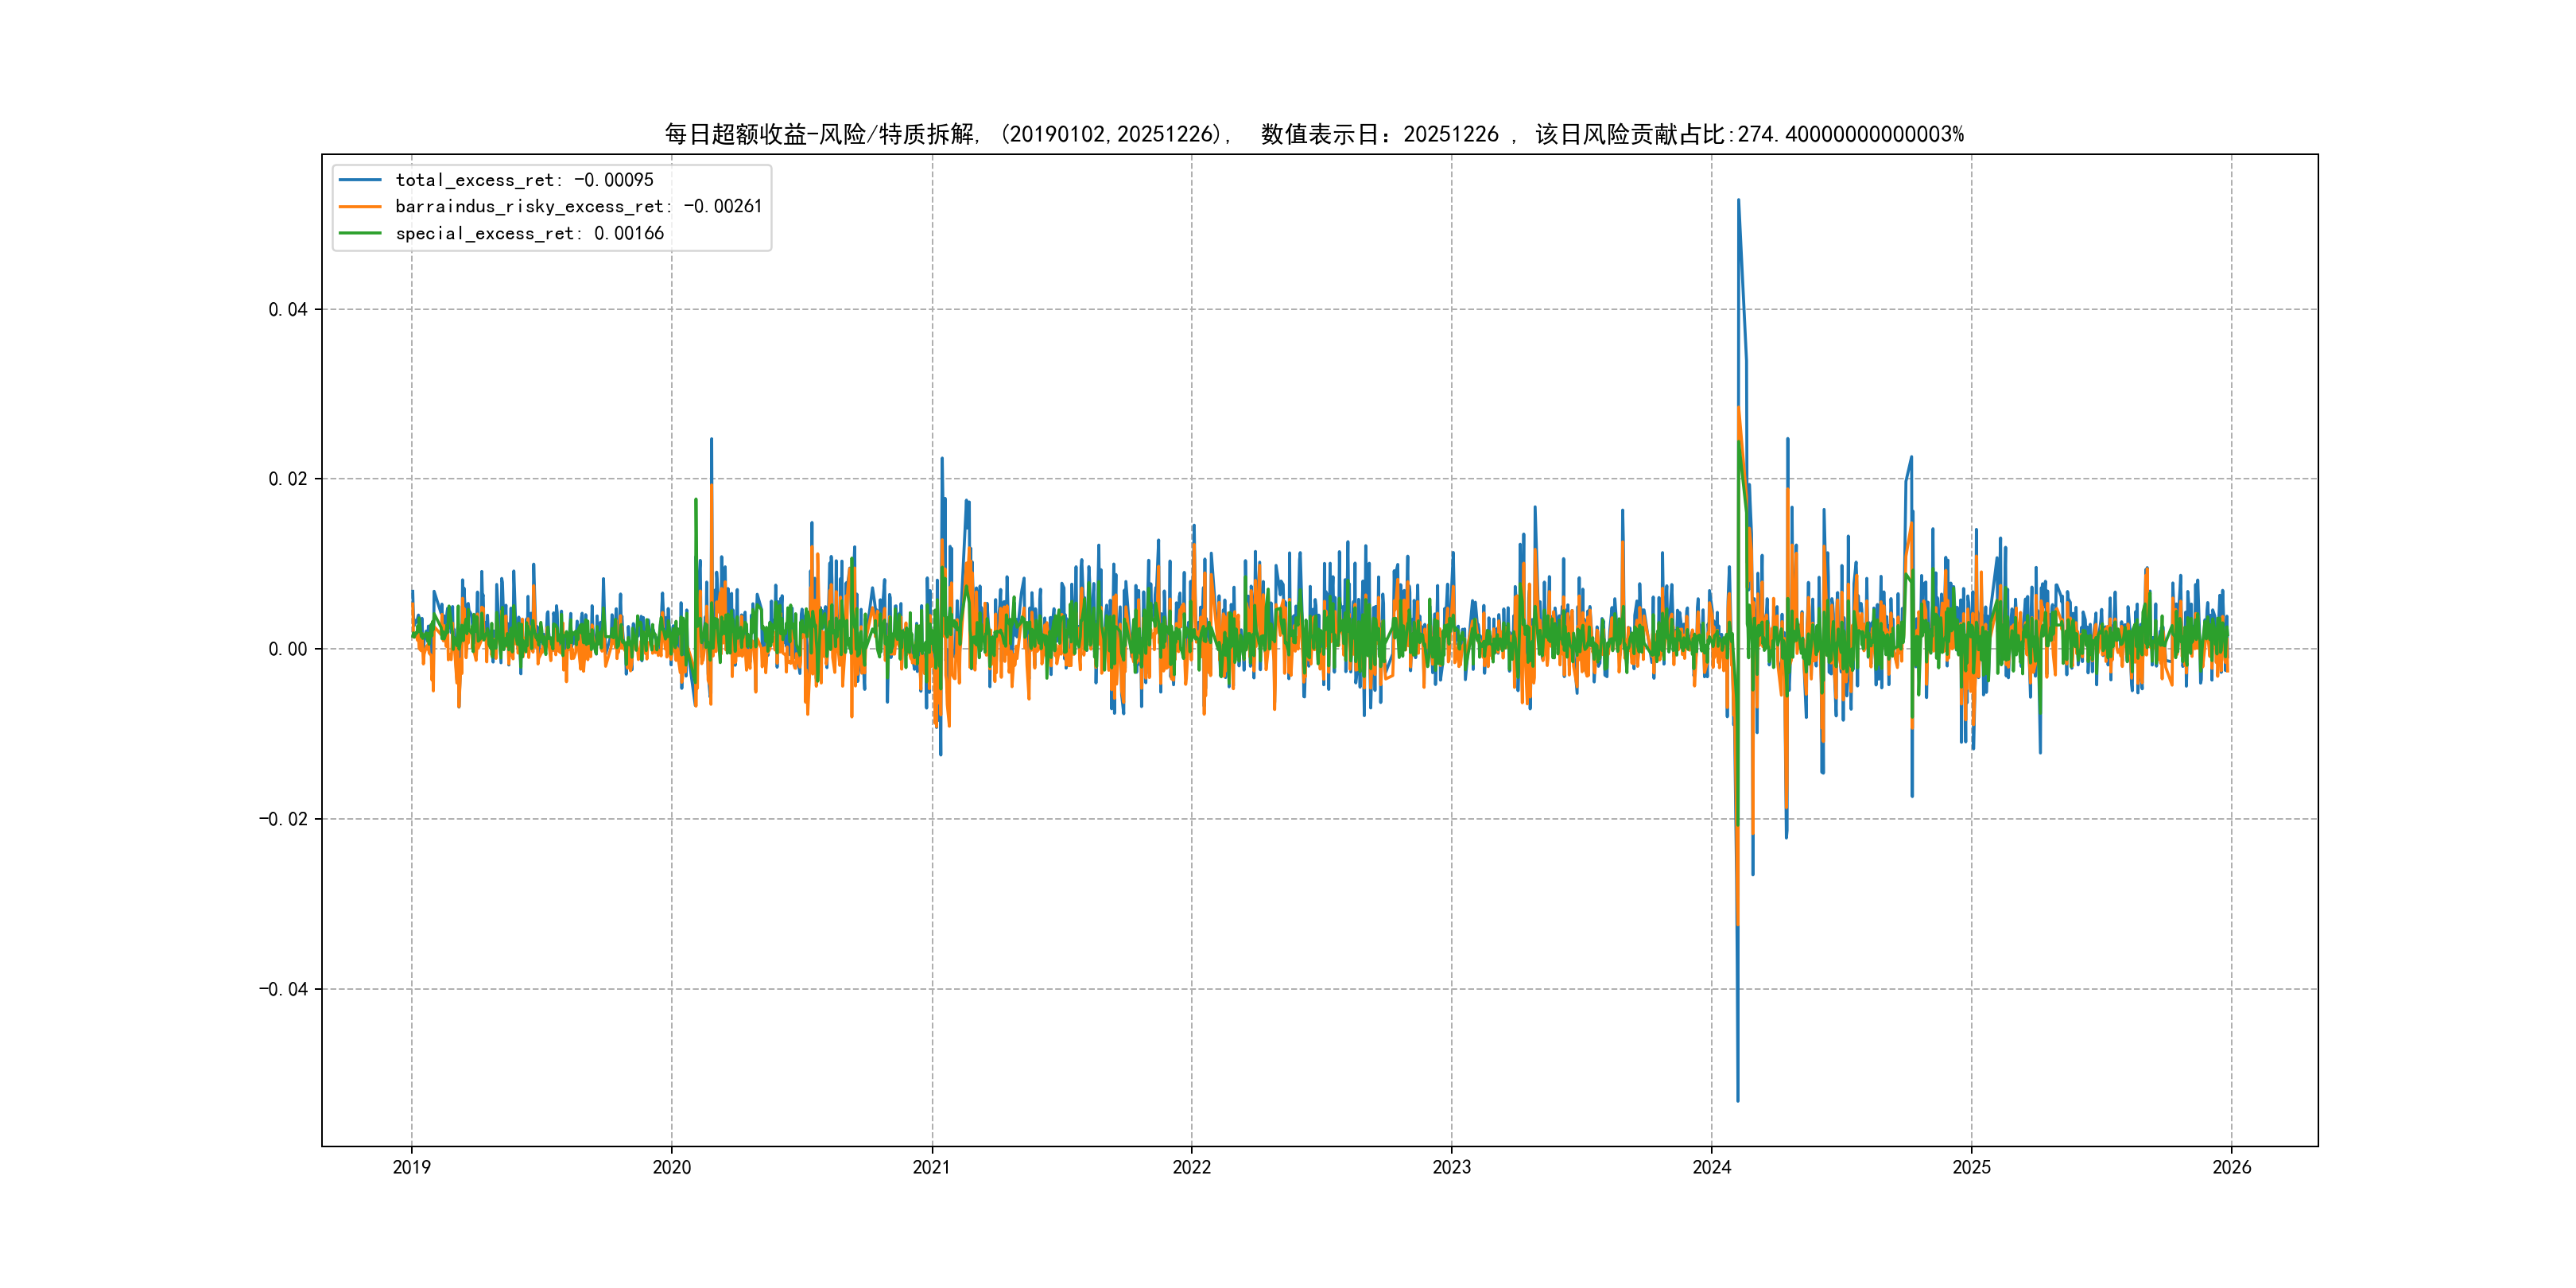Click the 2022 x-axis tick label

(x=1191, y=1167)
